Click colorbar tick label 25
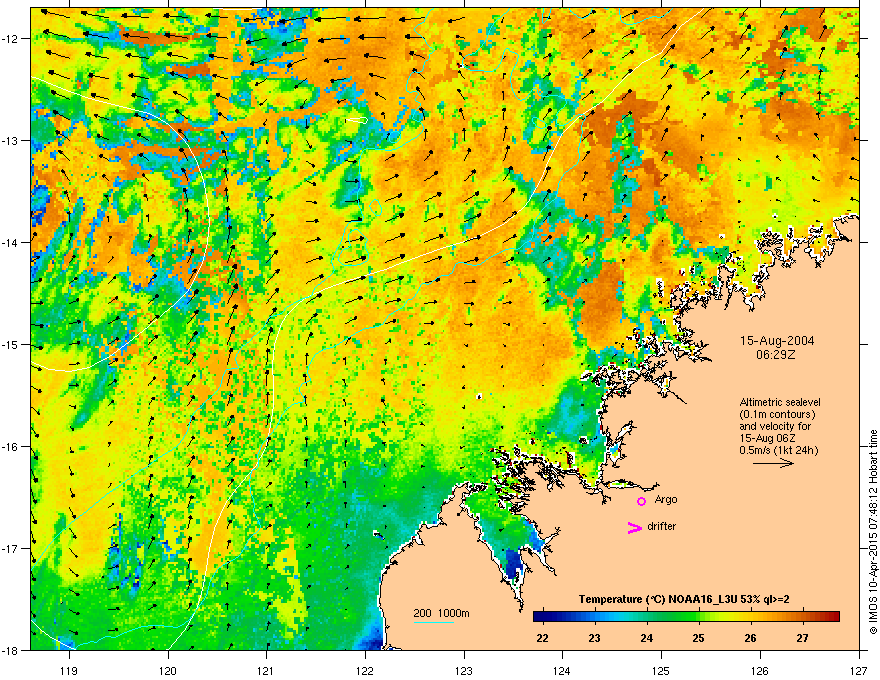This screenshot has width=880, height=680. tap(699, 638)
